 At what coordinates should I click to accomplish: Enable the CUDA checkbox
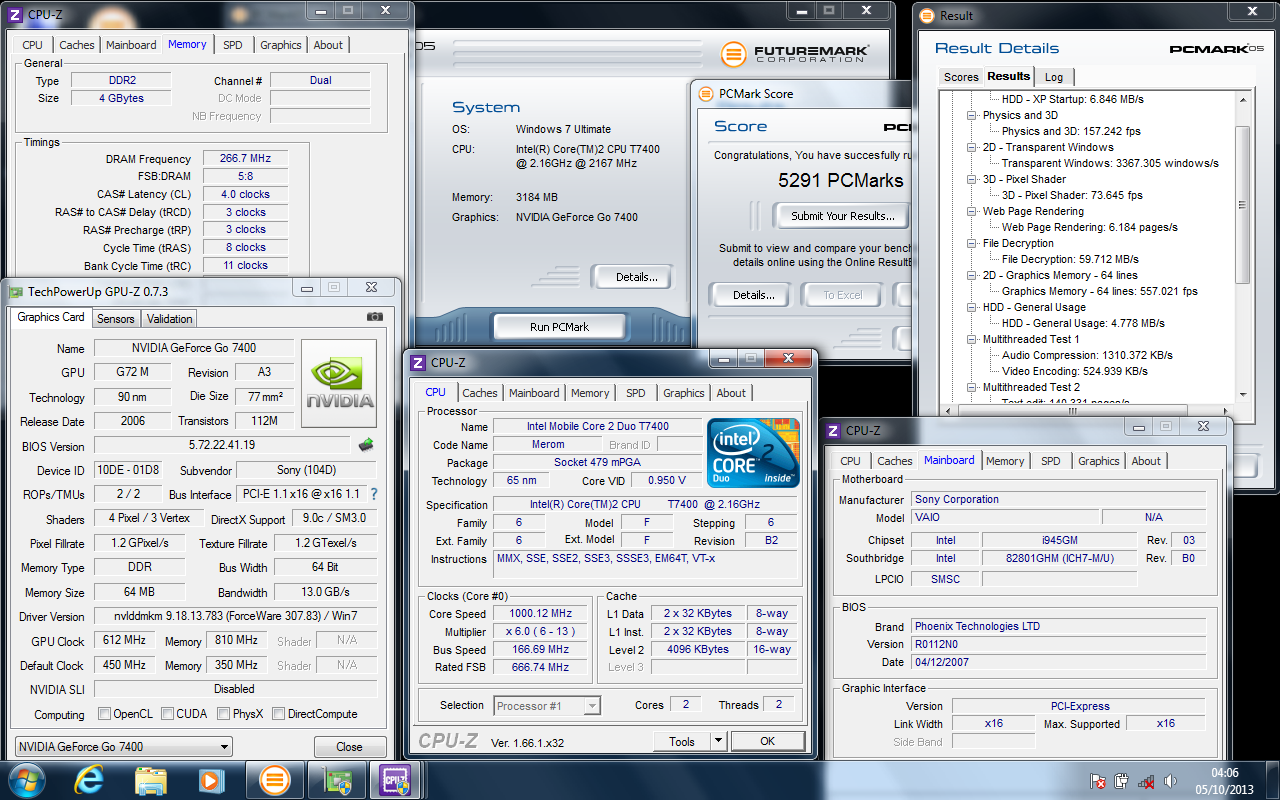167,714
